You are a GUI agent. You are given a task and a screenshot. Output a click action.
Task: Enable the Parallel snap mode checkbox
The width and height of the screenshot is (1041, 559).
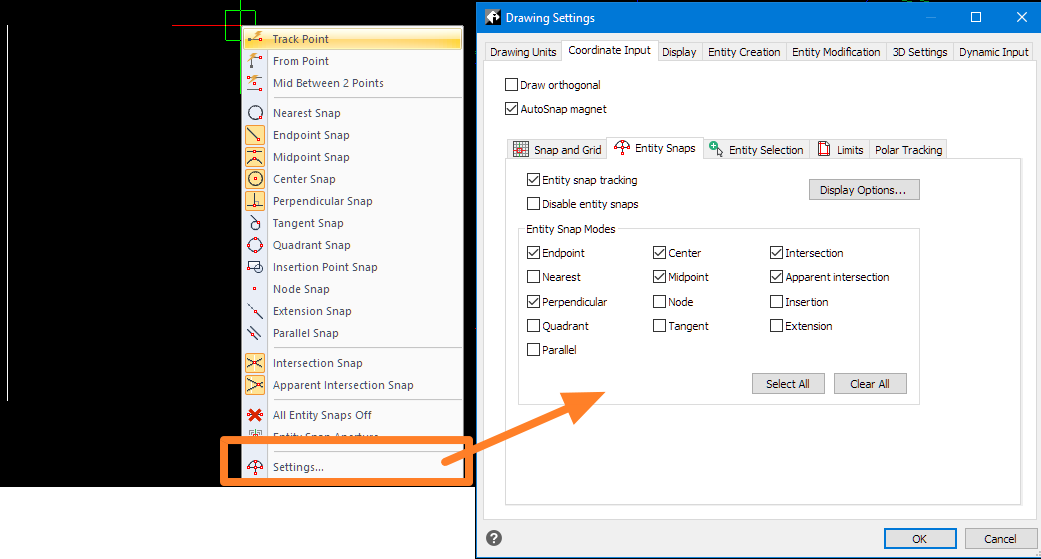533,349
